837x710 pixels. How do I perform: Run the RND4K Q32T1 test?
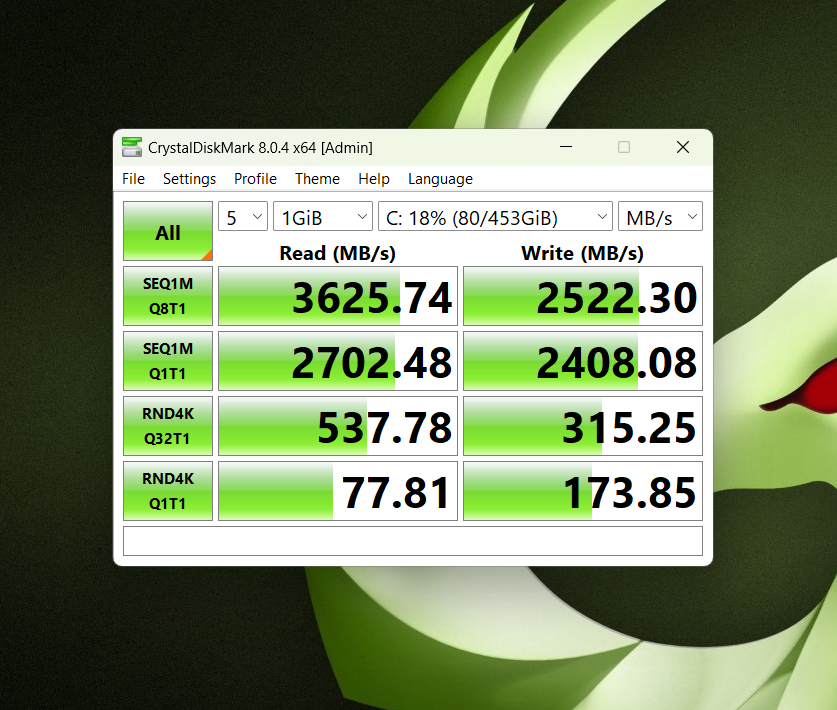click(x=168, y=426)
